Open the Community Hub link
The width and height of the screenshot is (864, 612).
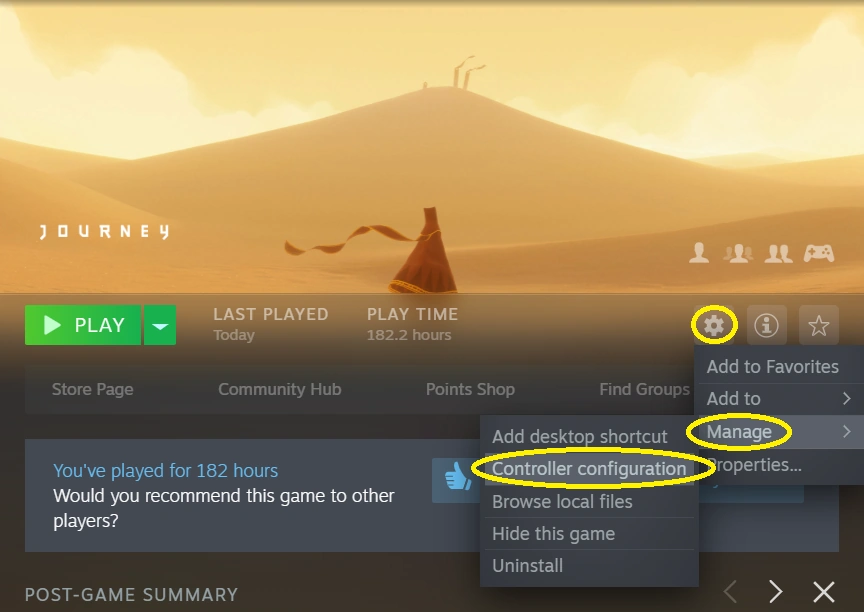[280, 389]
